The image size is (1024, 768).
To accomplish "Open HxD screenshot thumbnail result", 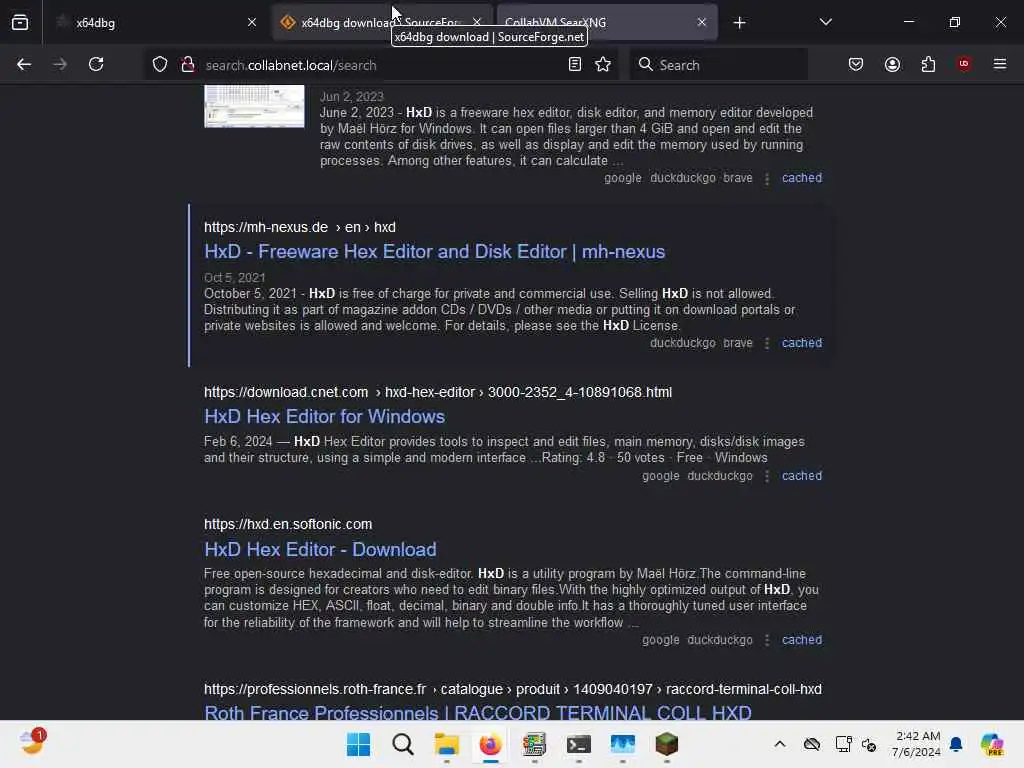I will click(254, 106).
